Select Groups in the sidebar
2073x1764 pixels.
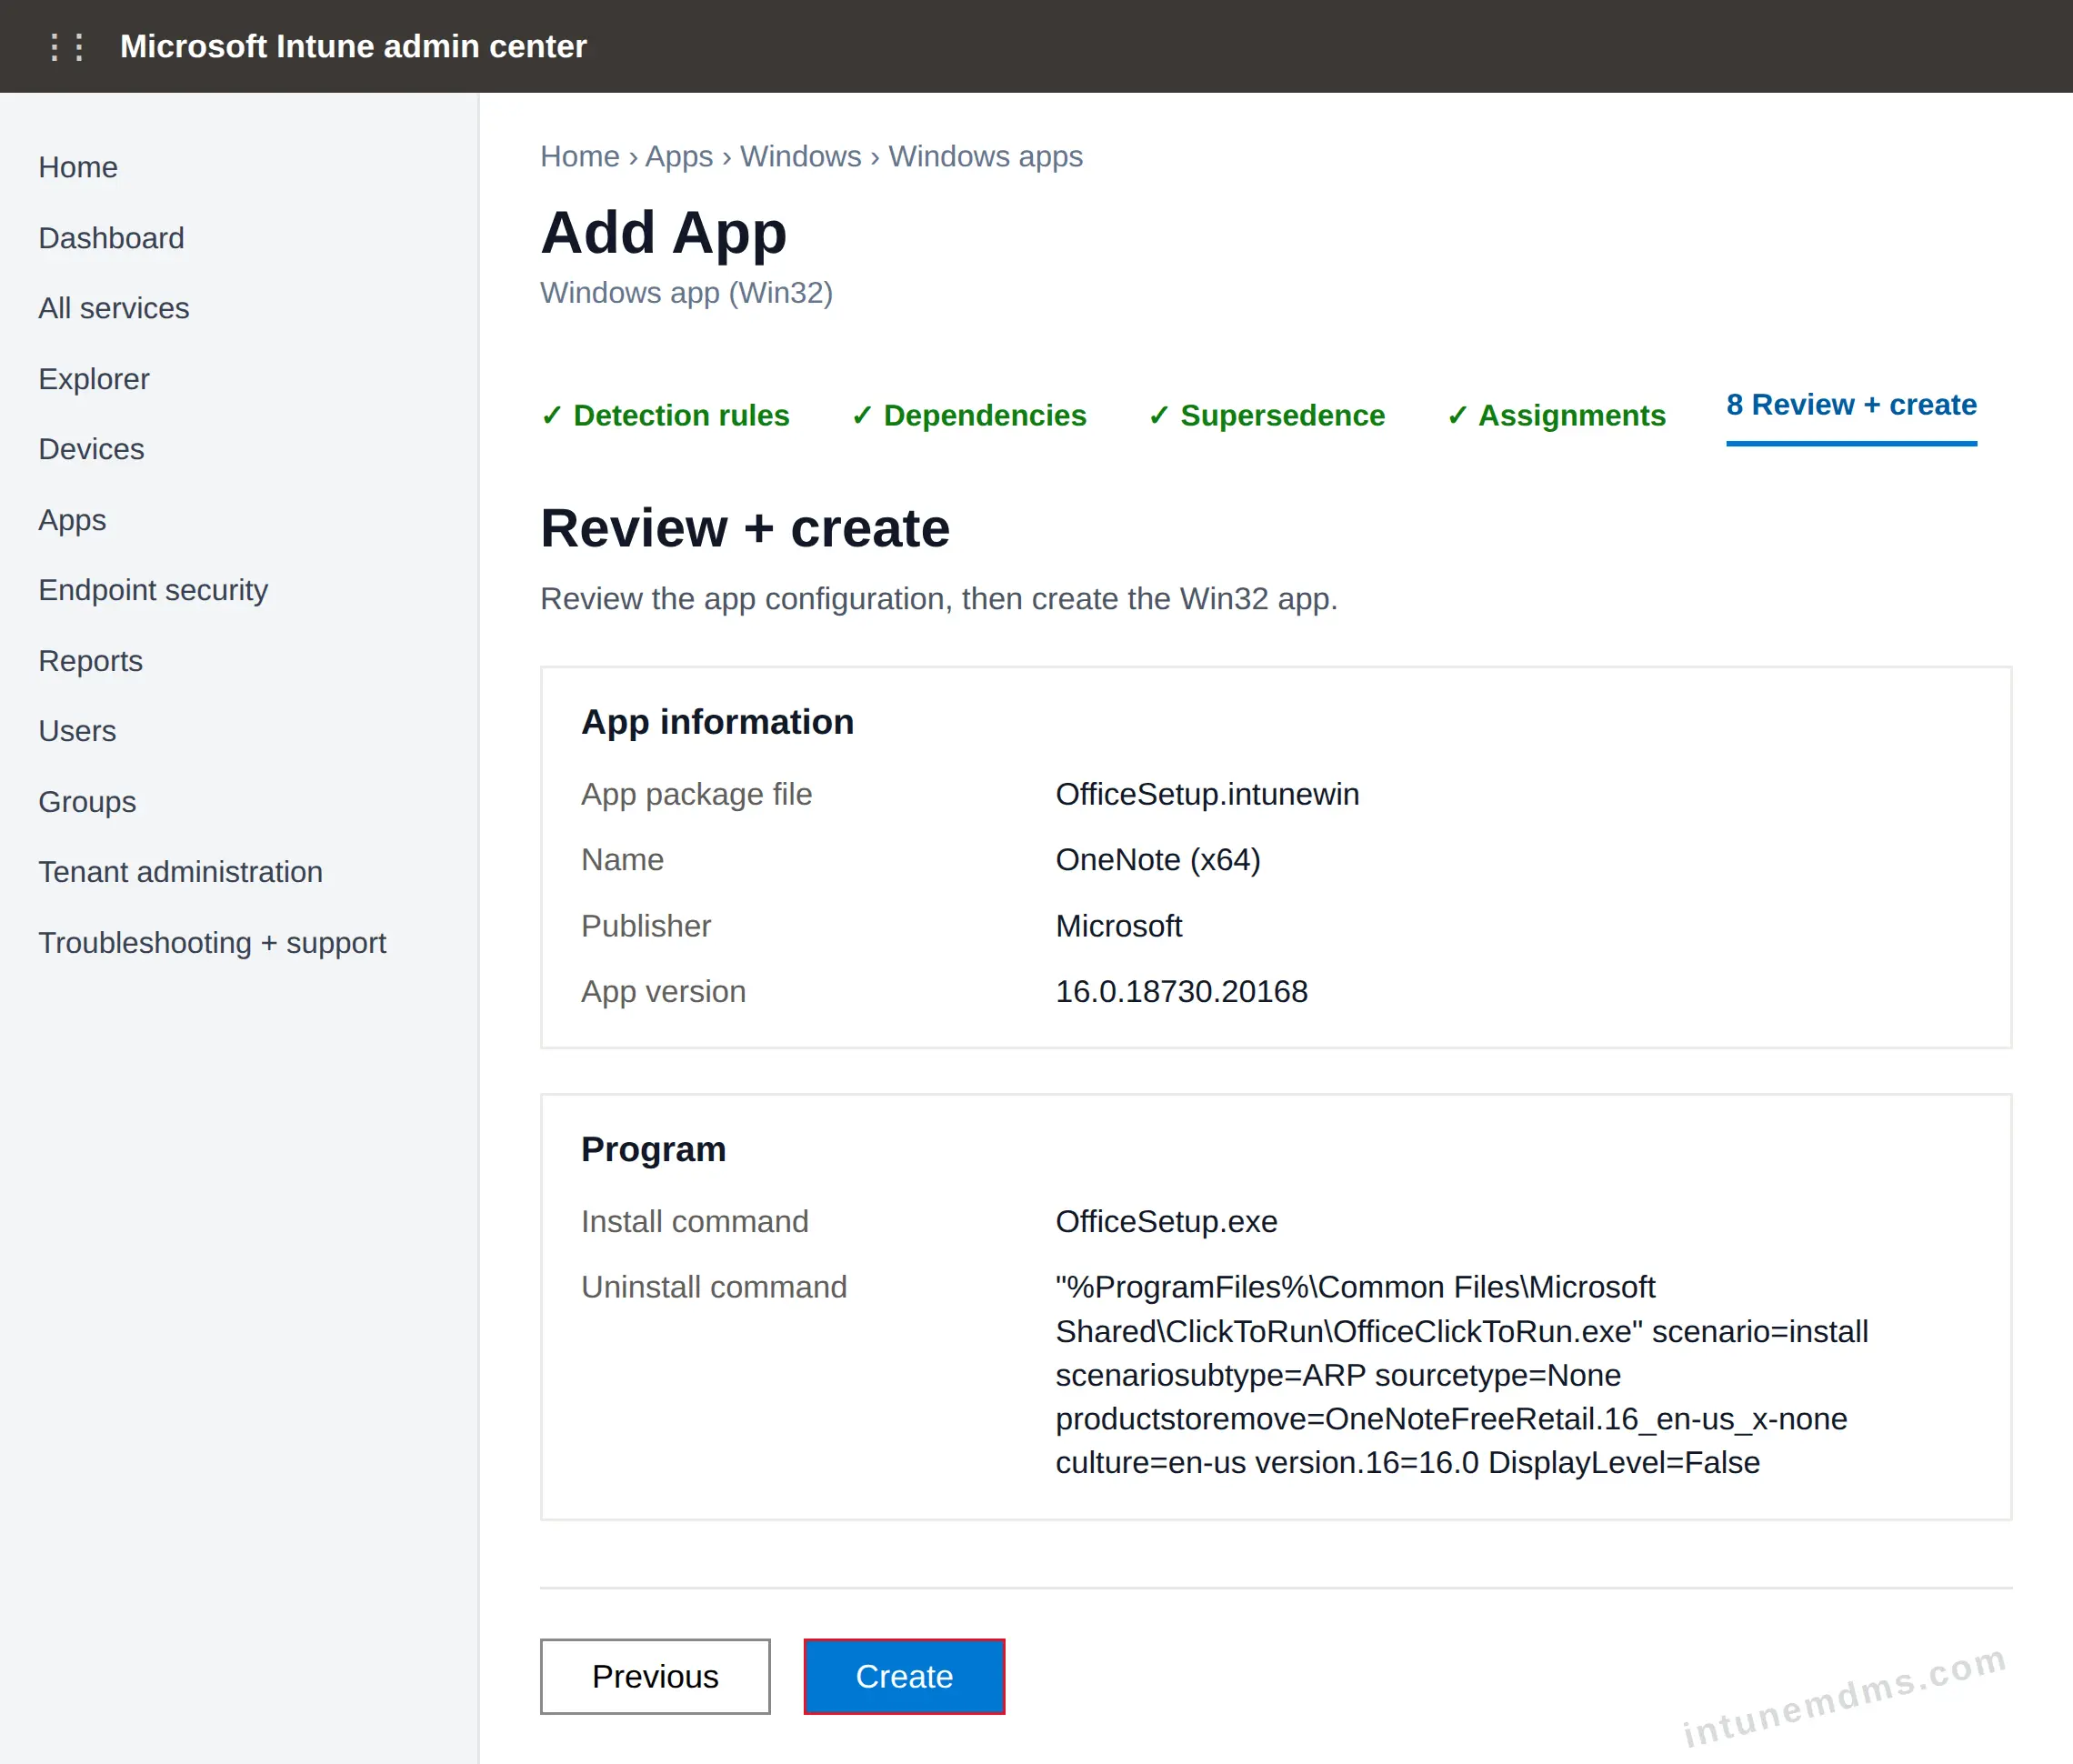[x=87, y=802]
